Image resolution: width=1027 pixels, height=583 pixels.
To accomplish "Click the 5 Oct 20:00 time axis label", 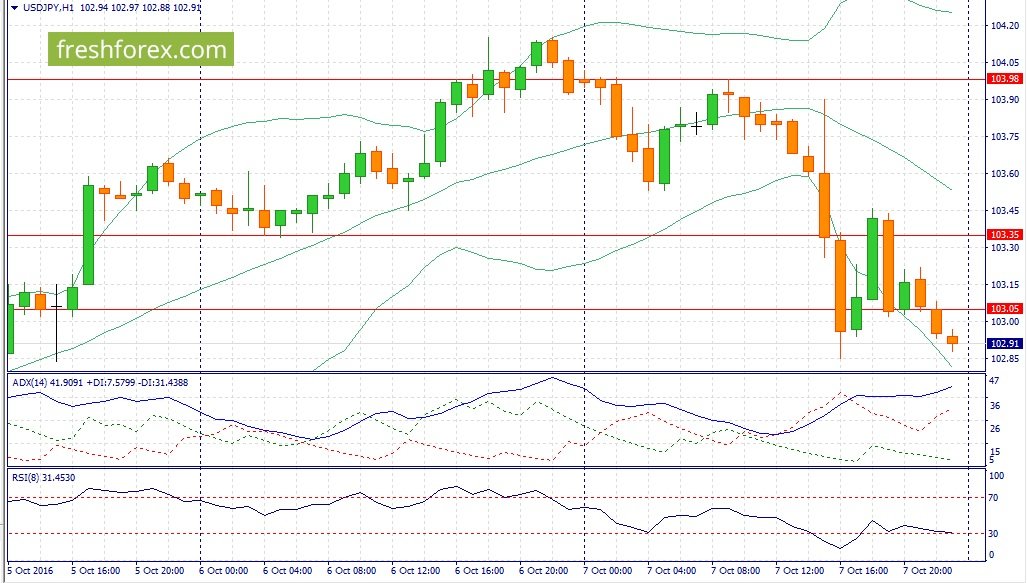I will (160, 571).
